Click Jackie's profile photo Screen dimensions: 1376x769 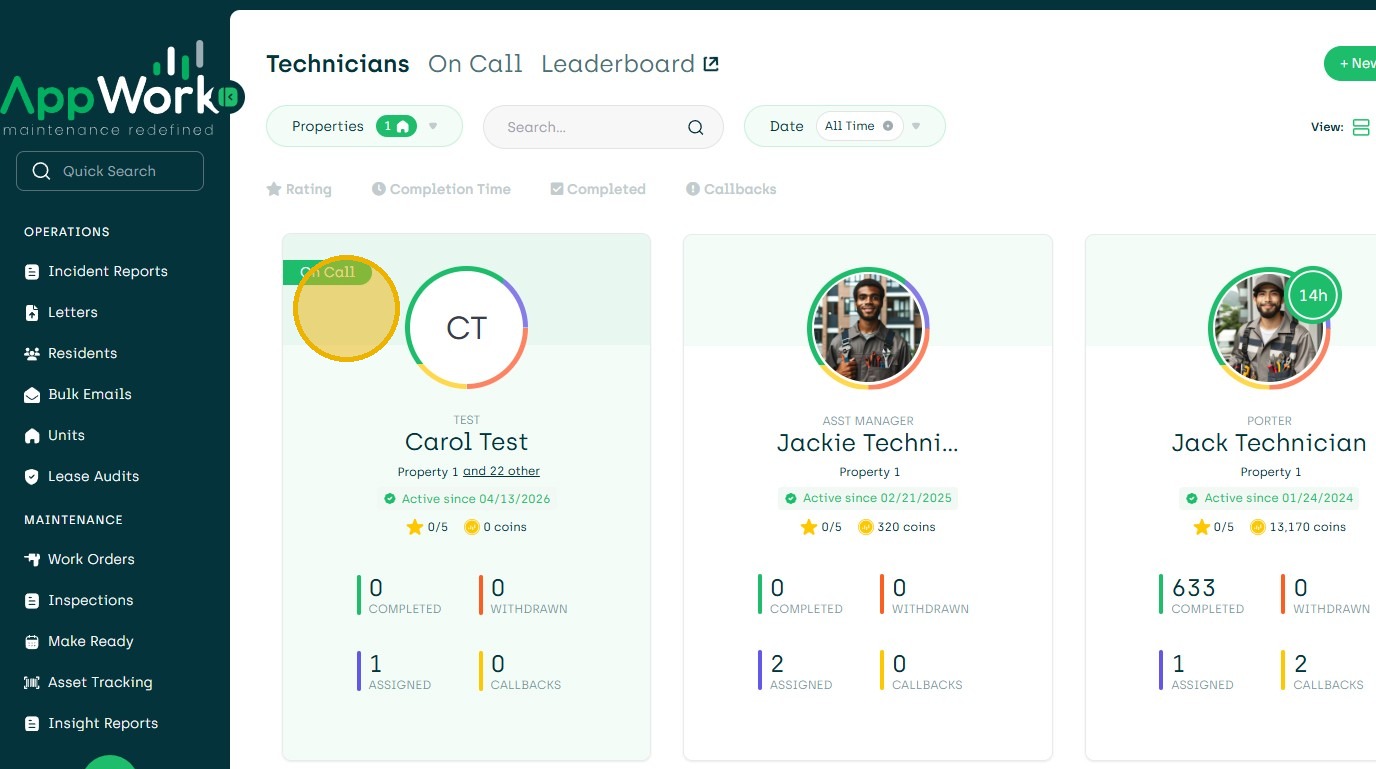[x=868, y=327]
